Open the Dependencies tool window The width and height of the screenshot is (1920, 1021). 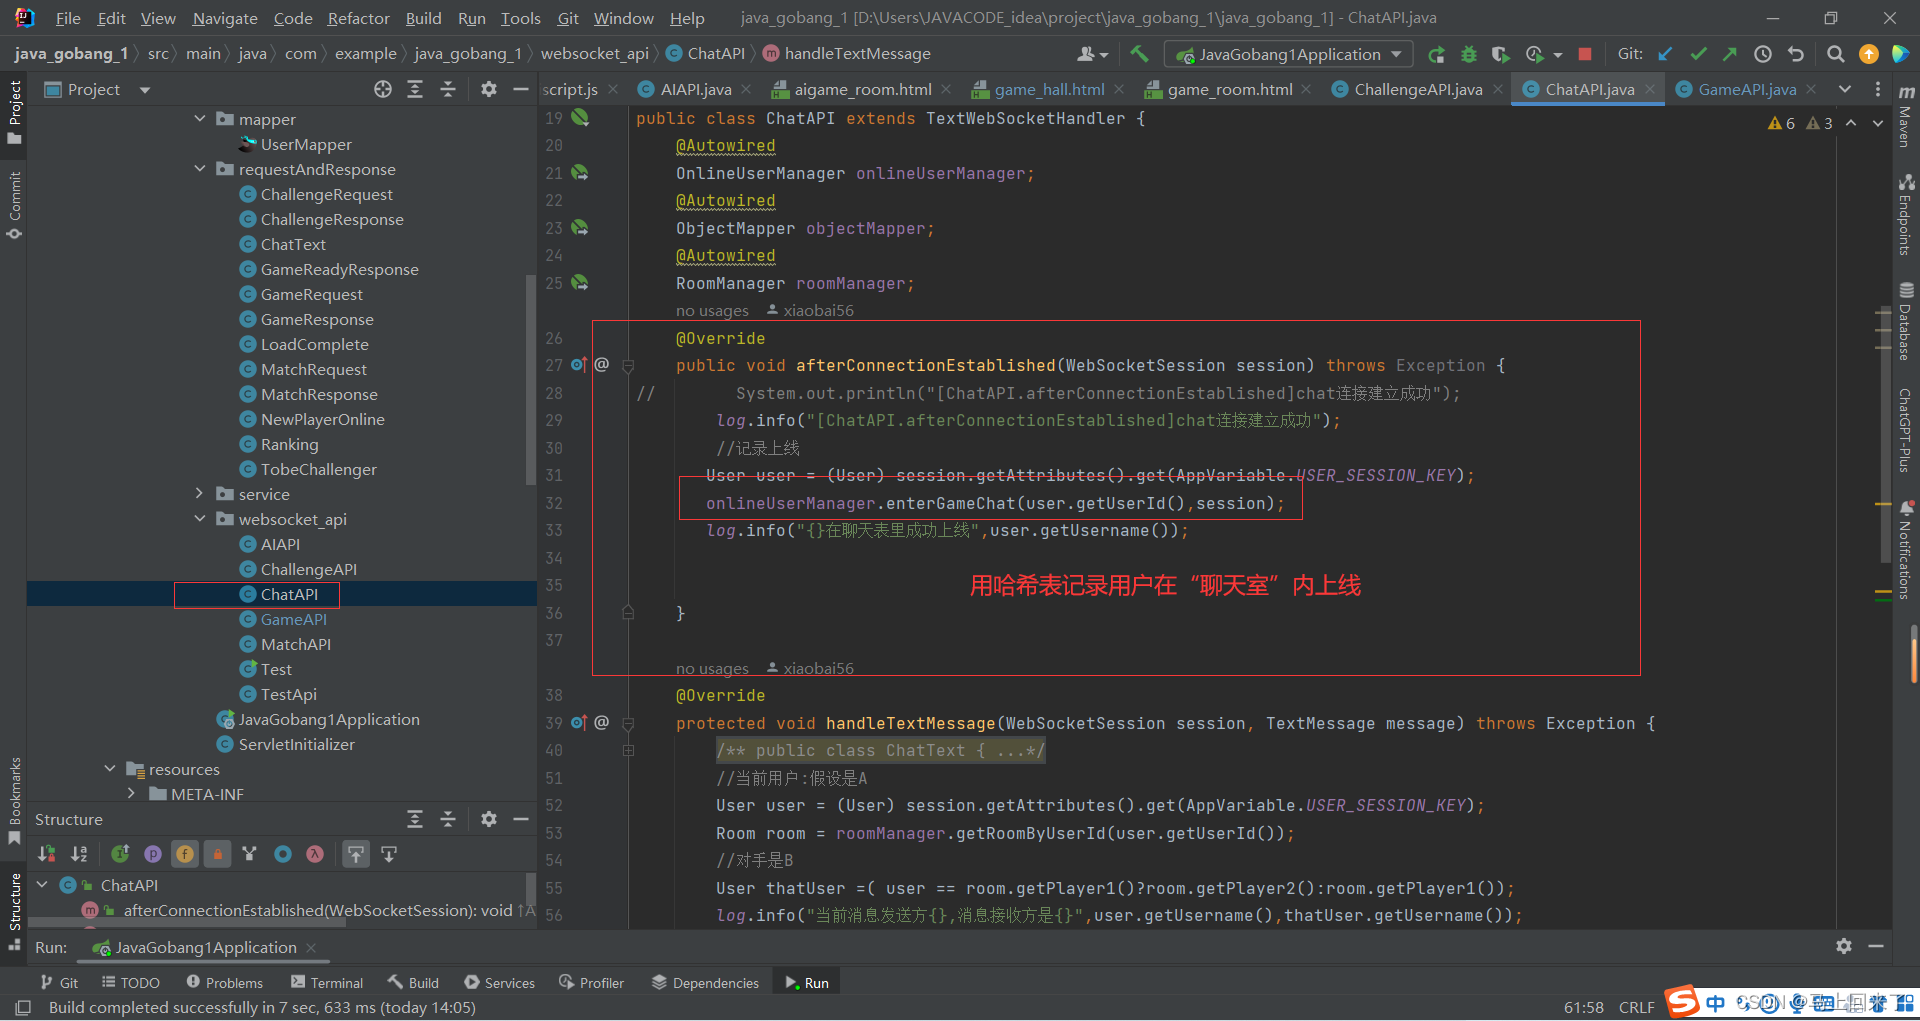point(705,983)
